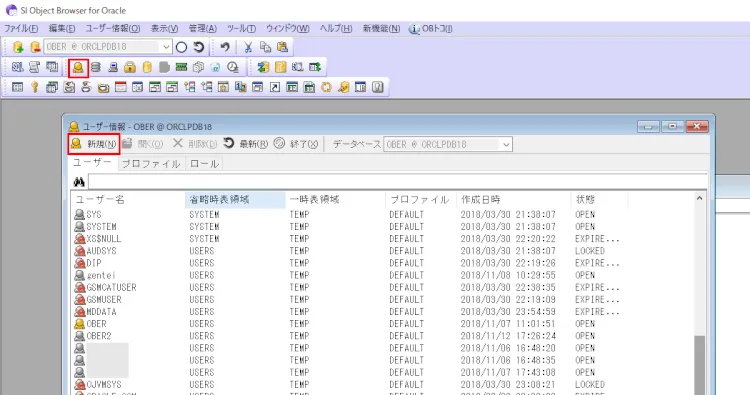Open the stacked disks tablespace icon
The width and height of the screenshot is (750, 395).
point(96,67)
